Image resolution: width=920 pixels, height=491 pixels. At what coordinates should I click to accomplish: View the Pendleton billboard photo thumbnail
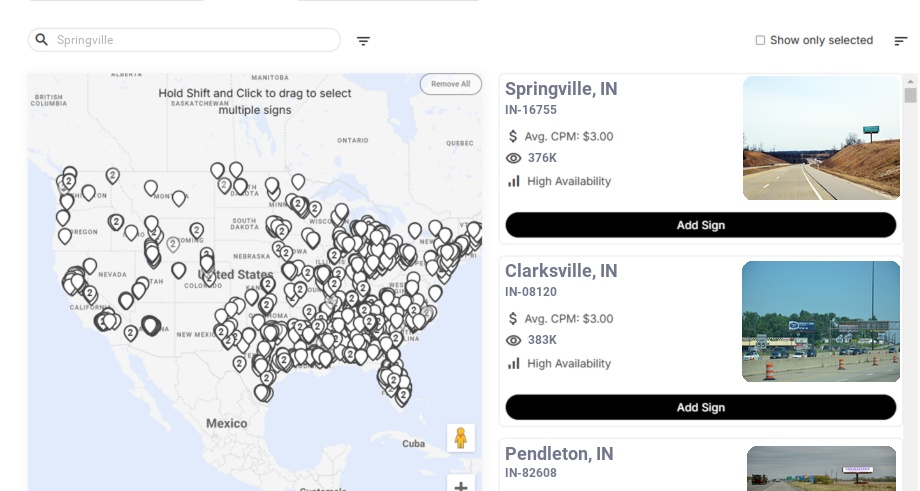[x=821, y=469]
